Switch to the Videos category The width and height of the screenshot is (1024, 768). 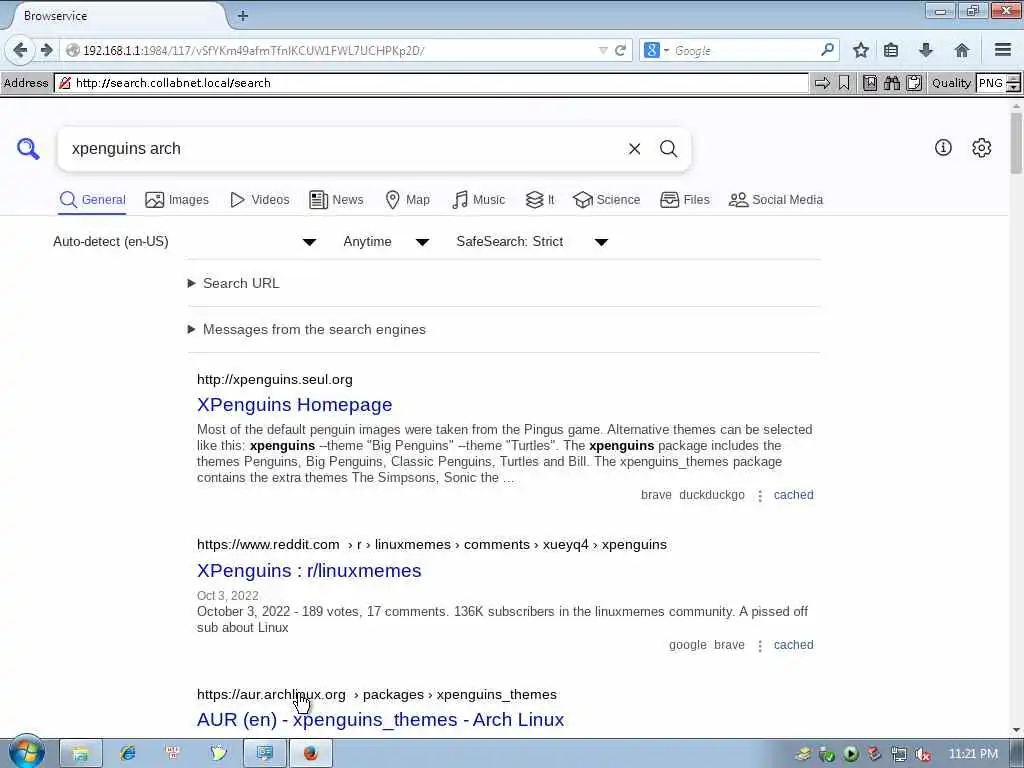[x=260, y=200]
